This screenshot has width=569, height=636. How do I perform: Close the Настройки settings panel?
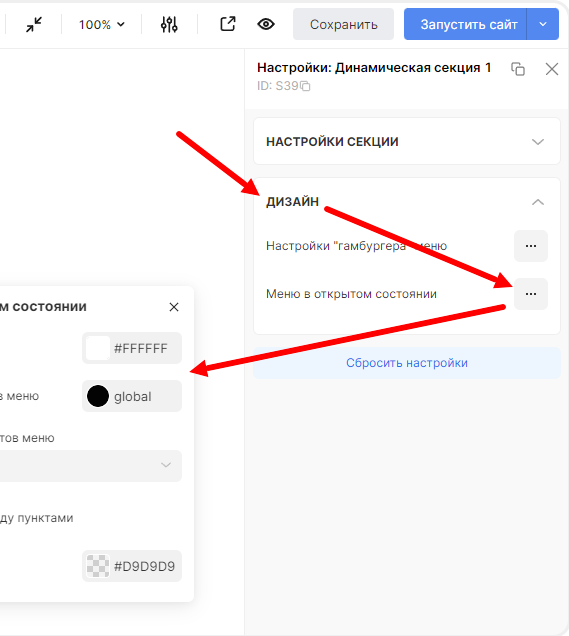(x=552, y=69)
